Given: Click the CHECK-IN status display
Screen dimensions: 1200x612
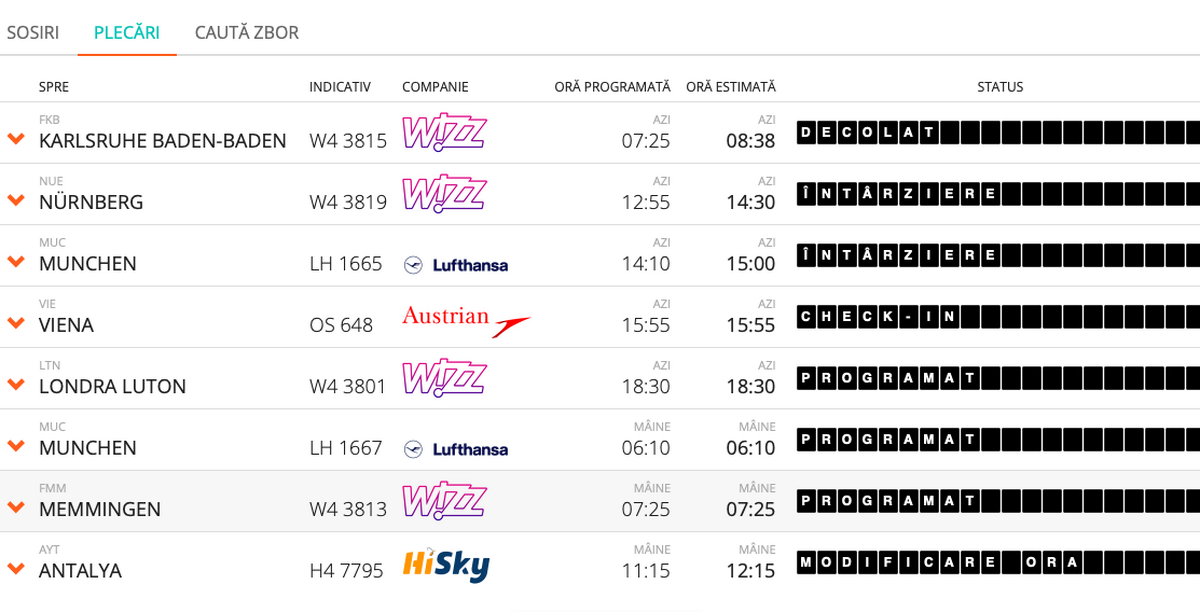Looking at the screenshot, I should click(x=997, y=317).
